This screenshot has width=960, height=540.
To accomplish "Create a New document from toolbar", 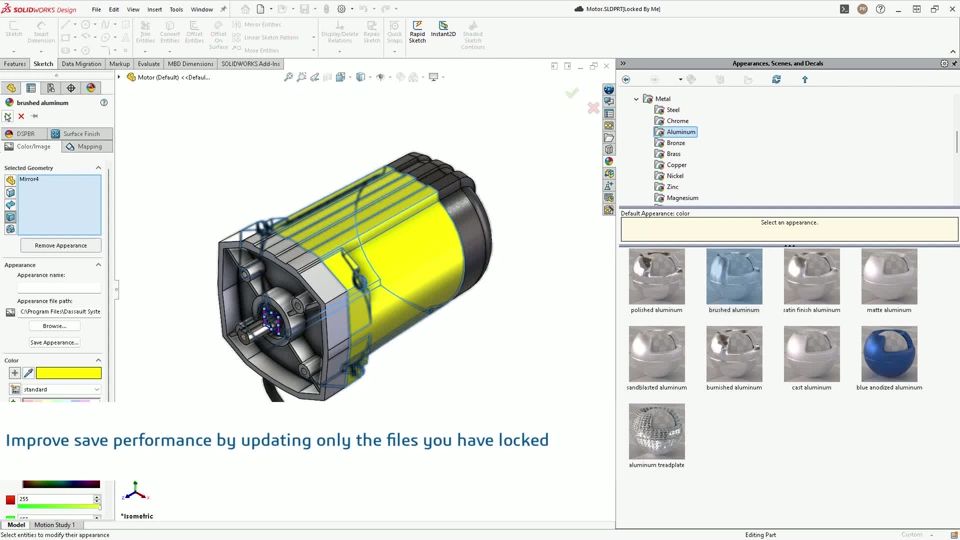I will pyautogui.click(x=261, y=9).
